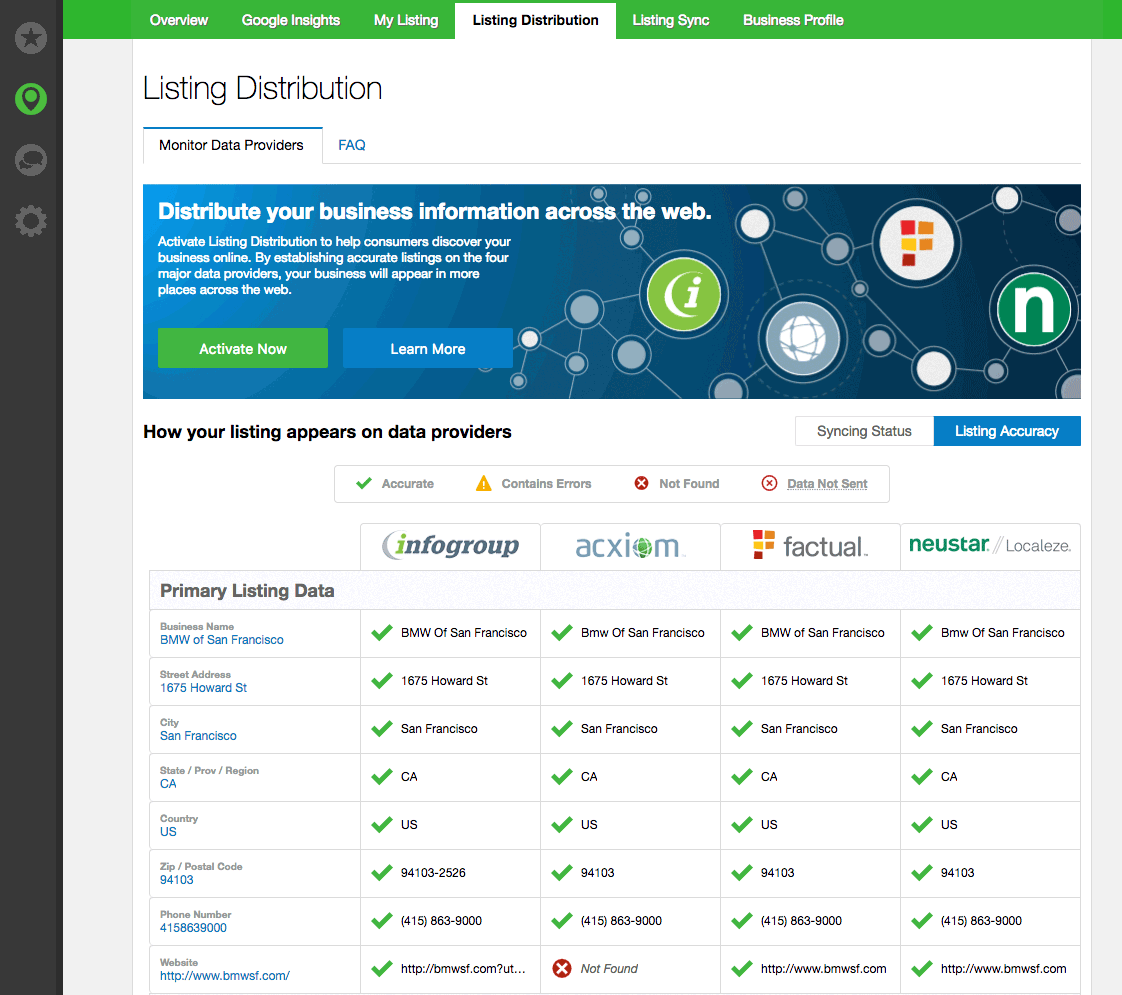
Task: Click the 4158639000 phone number link
Action: point(193,927)
